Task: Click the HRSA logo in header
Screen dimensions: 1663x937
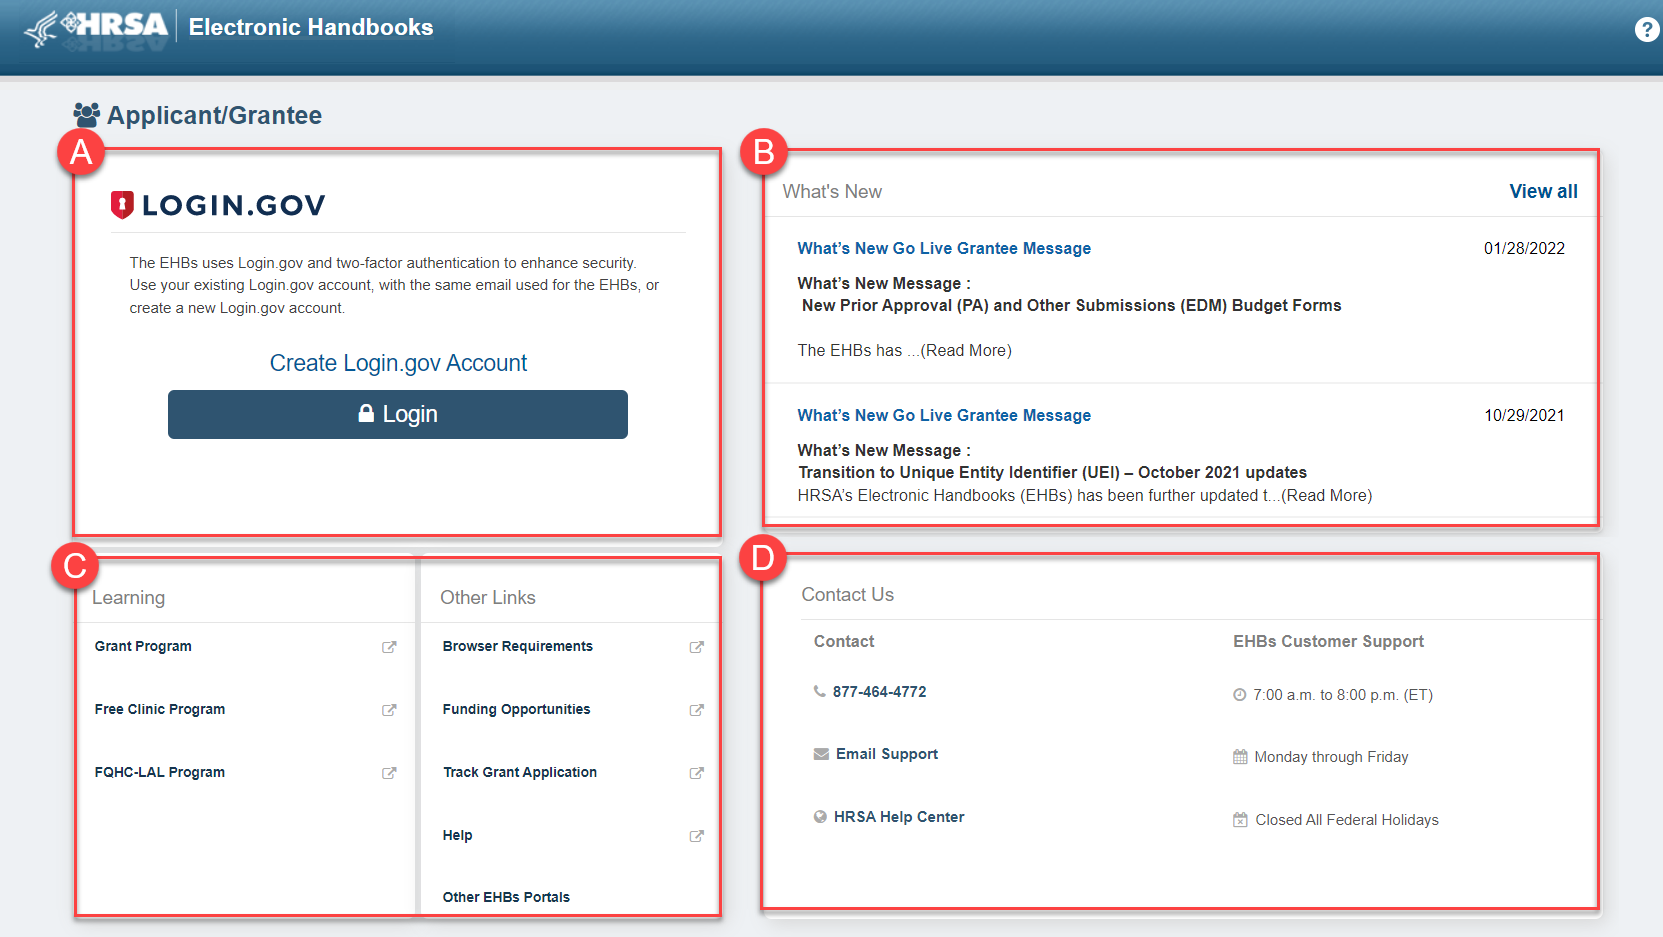Action: [96, 27]
